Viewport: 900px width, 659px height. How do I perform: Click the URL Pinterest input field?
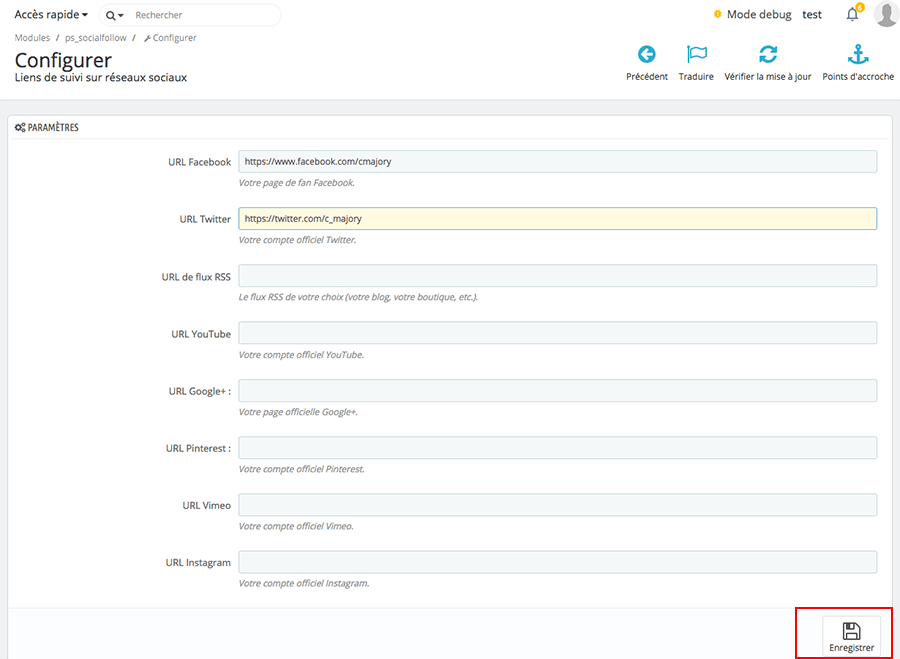click(557, 448)
